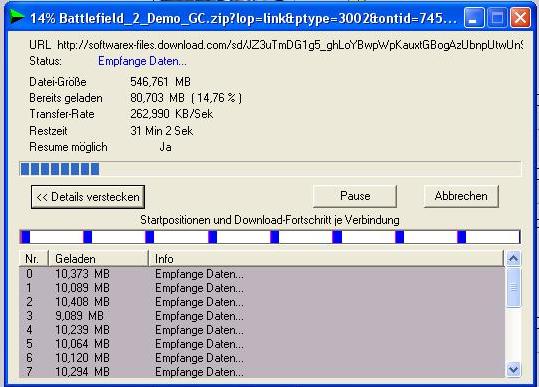The height and width of the screenshot is (387, 539).
Task: Maximize the download window
Action: [497, 18]
